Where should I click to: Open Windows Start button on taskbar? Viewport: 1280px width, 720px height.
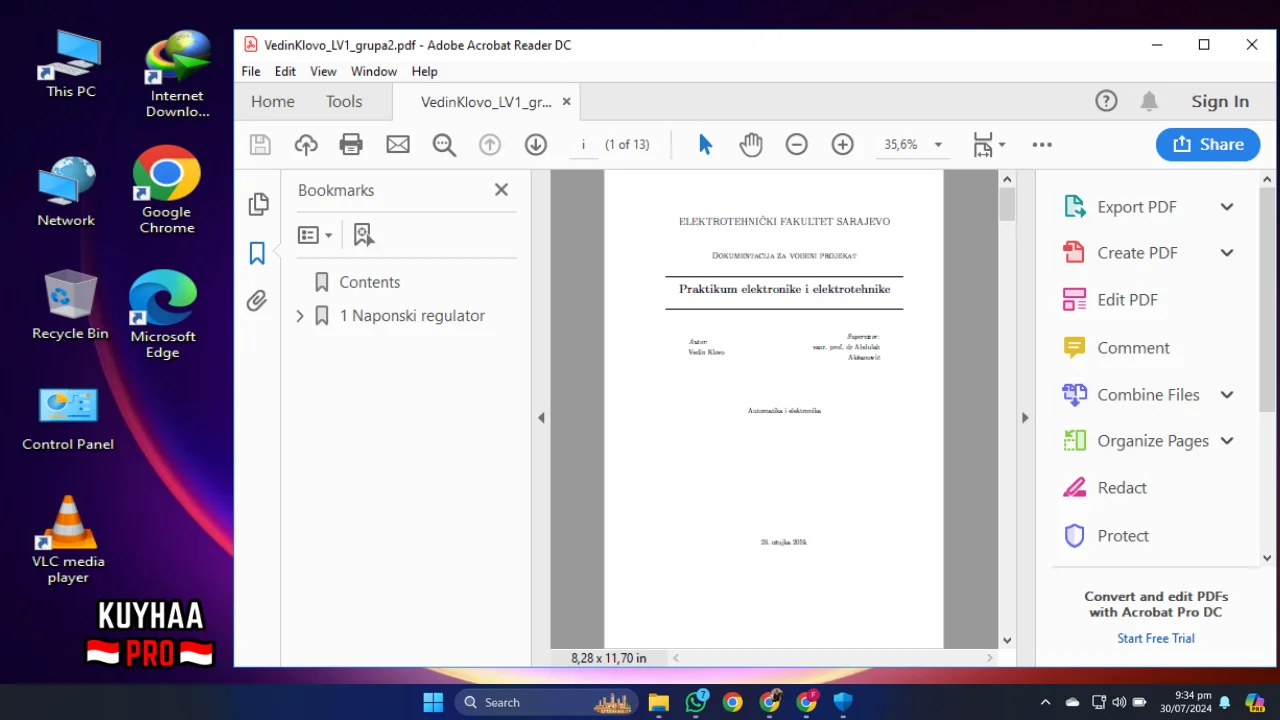[x=433, y=702]
